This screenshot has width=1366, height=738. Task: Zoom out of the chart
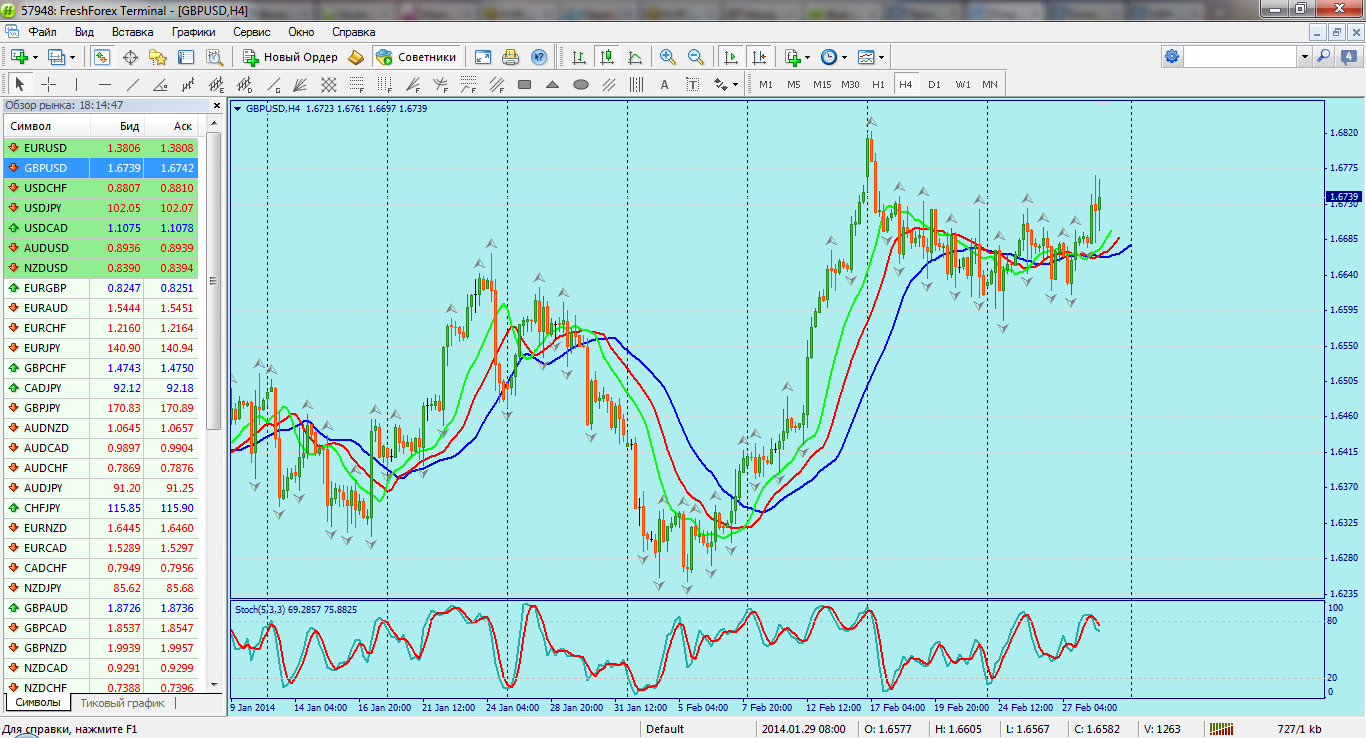695,57
